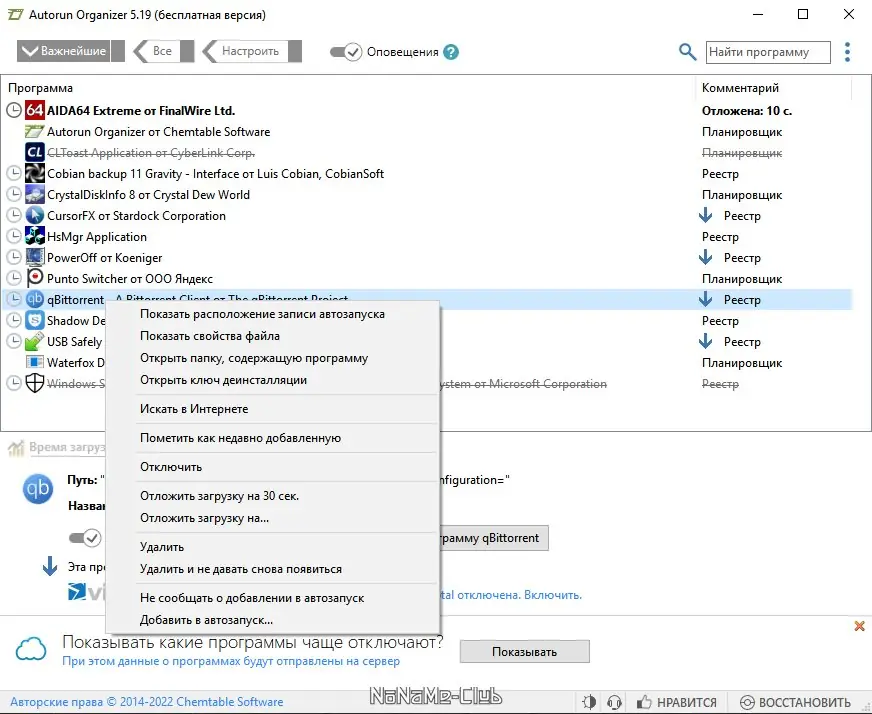
Task: Click the blue down arrow on PowerOff row
Action: pyautogui.click(x=706, y=257)
